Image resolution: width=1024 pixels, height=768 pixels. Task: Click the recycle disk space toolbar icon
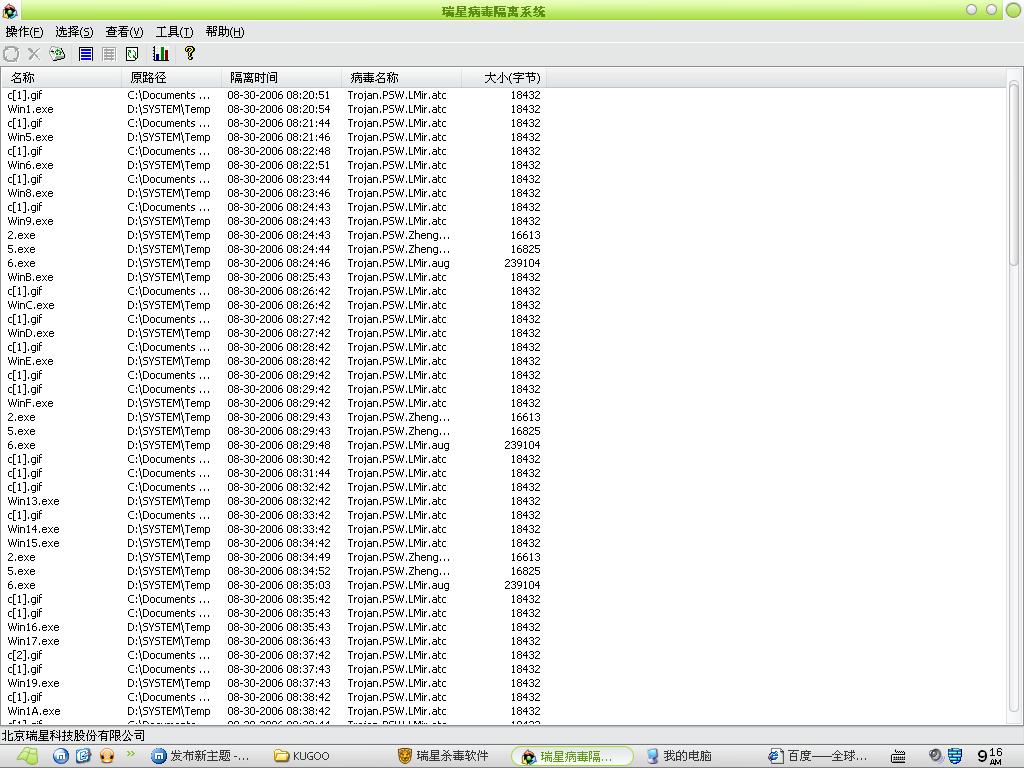[57, 54]
